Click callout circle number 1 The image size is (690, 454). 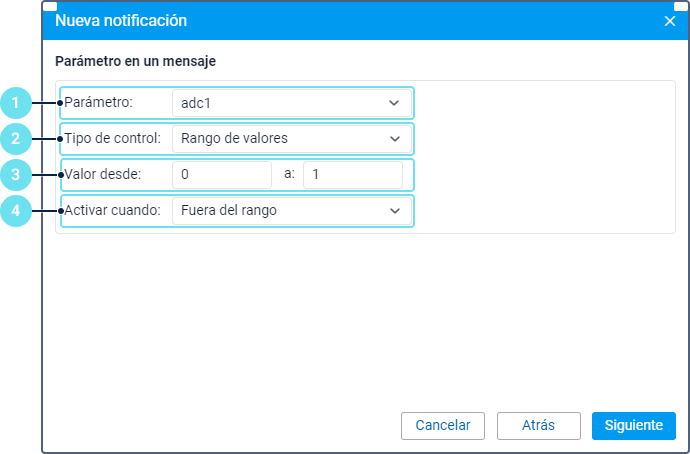[16, 103]
